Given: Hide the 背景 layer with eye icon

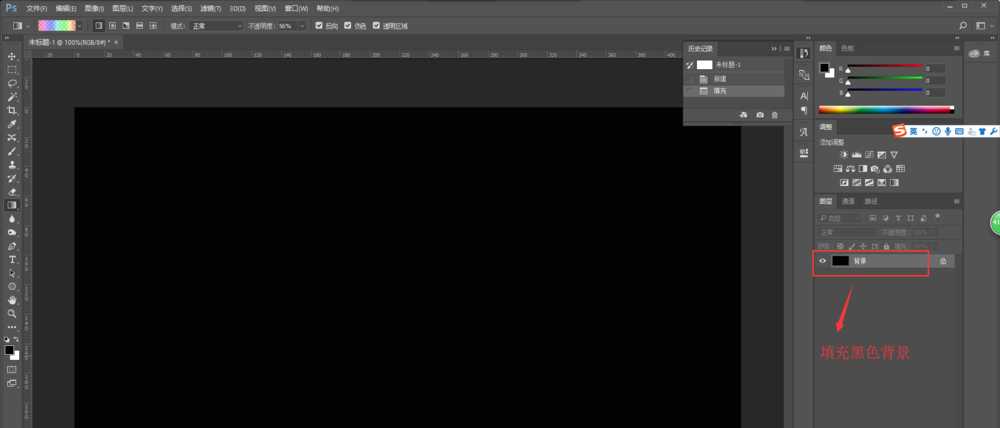Looking at the screenshot, I should coord(822,261).
